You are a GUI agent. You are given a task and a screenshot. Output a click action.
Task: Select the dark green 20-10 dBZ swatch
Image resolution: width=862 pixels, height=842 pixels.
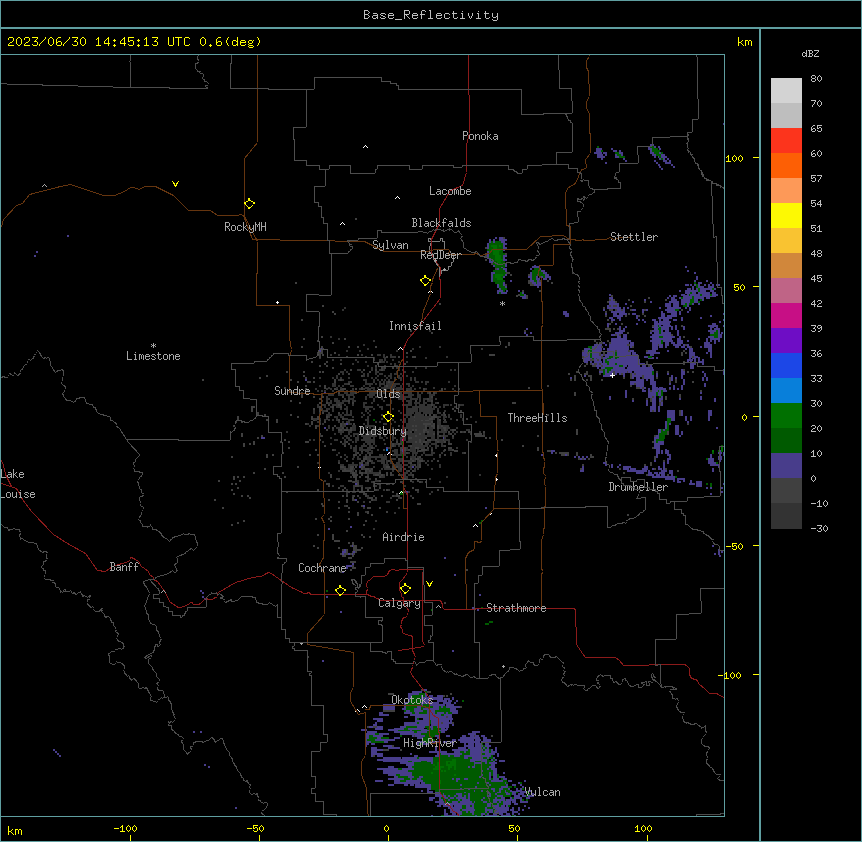[x=786, y=441]
